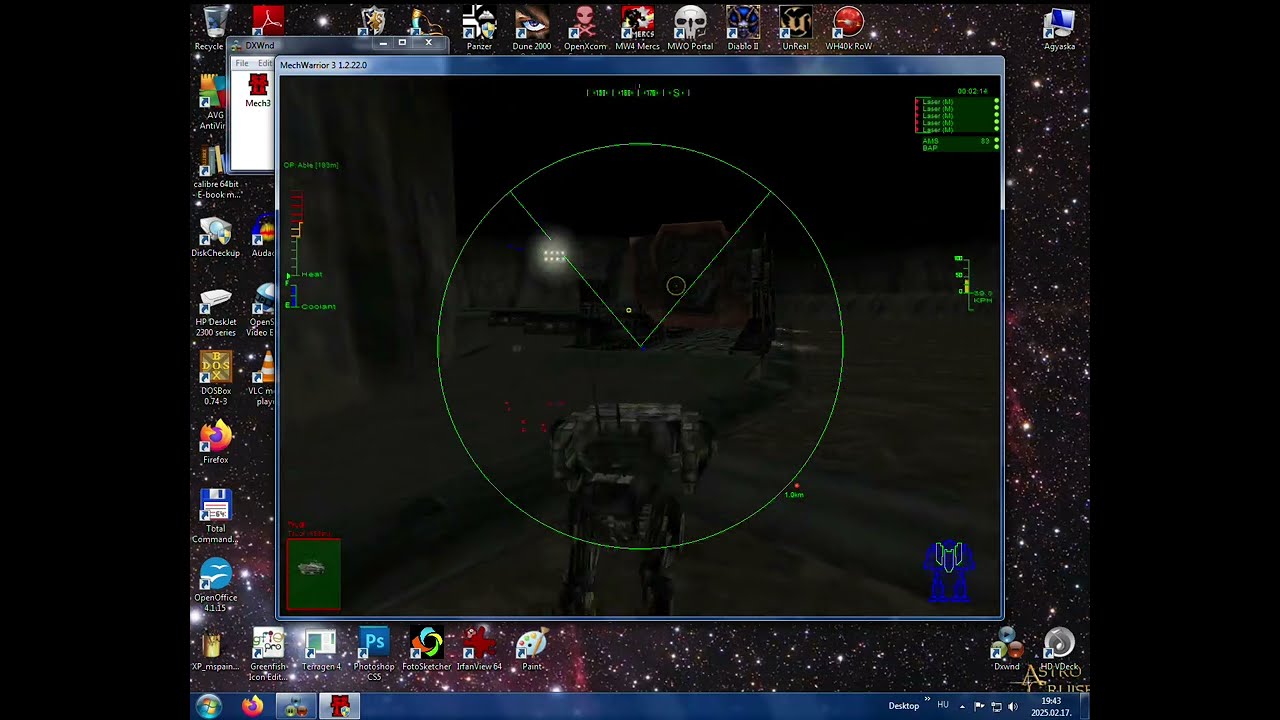Viewport: 1280px width, 720px height.
Task: Click the Firefox taskbar button
Action: click(x=253, y=706)
